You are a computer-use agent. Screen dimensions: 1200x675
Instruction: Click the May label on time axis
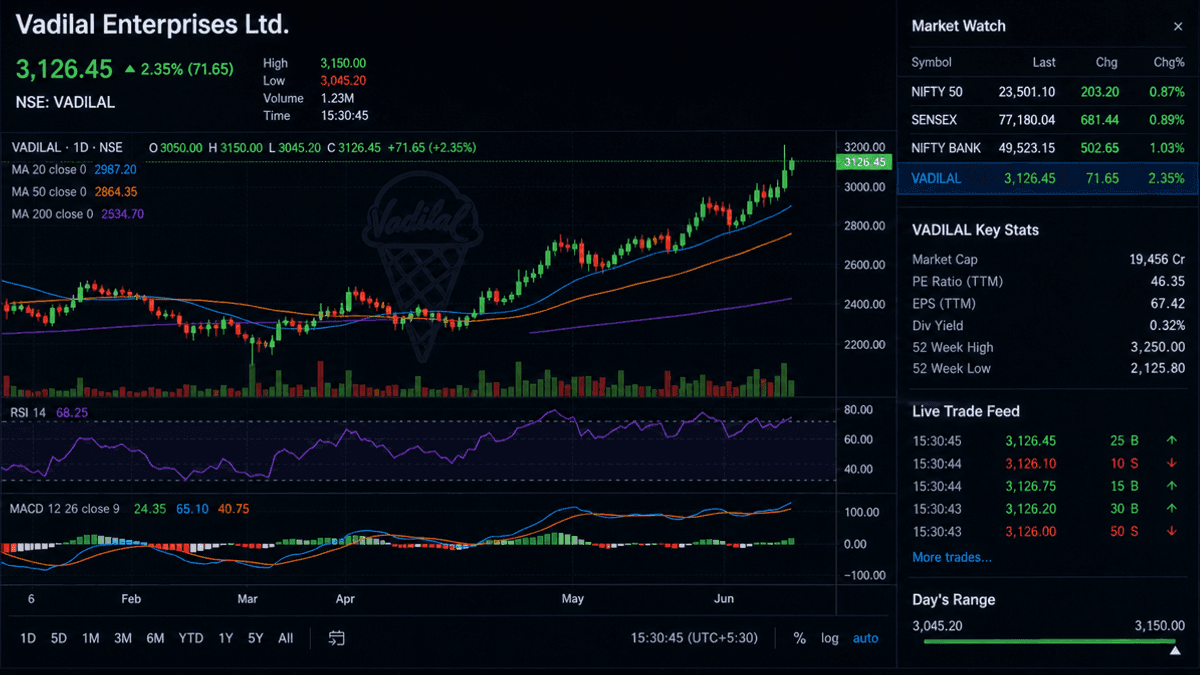[572, 599]
